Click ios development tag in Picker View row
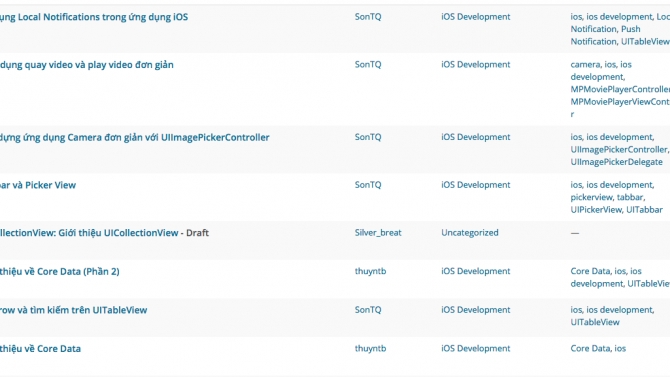Screen dimensions: 670x377 pyautogui.click(x=619, y=185)
